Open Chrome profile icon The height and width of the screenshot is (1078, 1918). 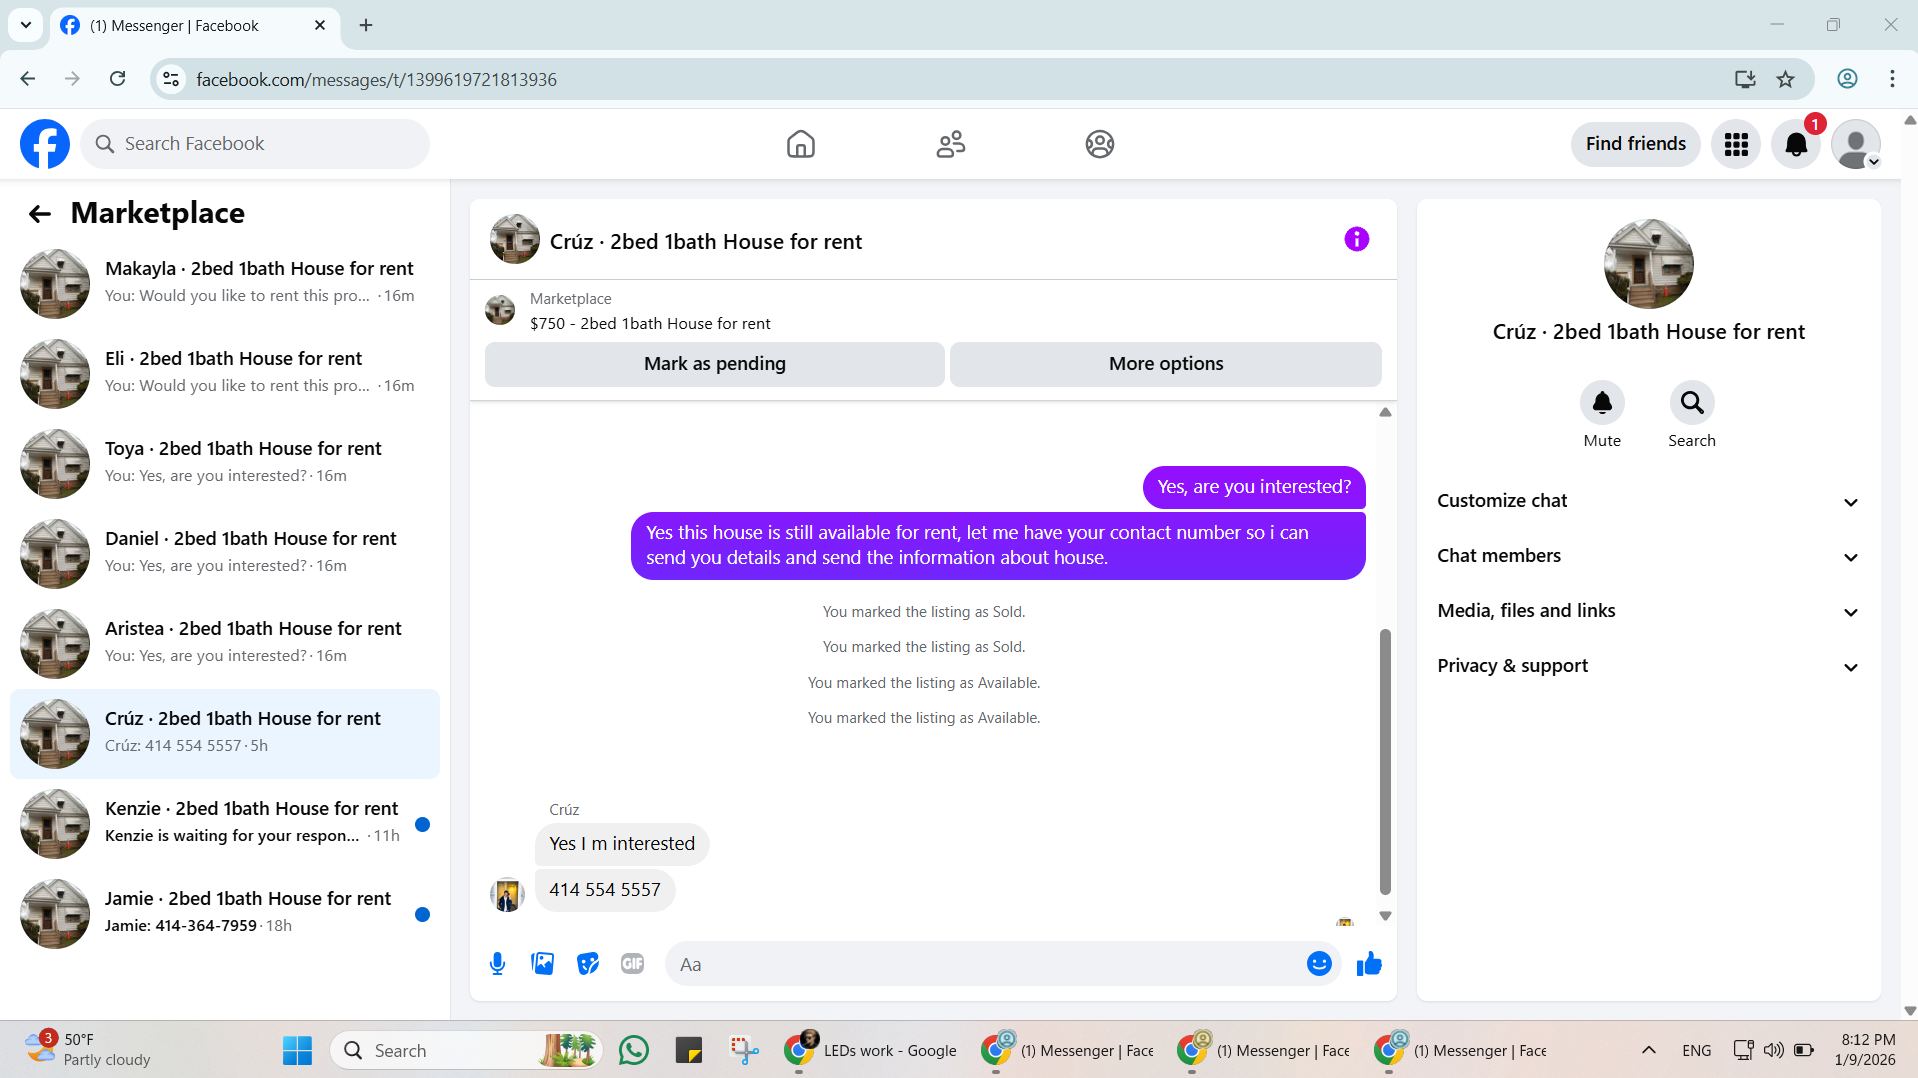[1847, 79]
